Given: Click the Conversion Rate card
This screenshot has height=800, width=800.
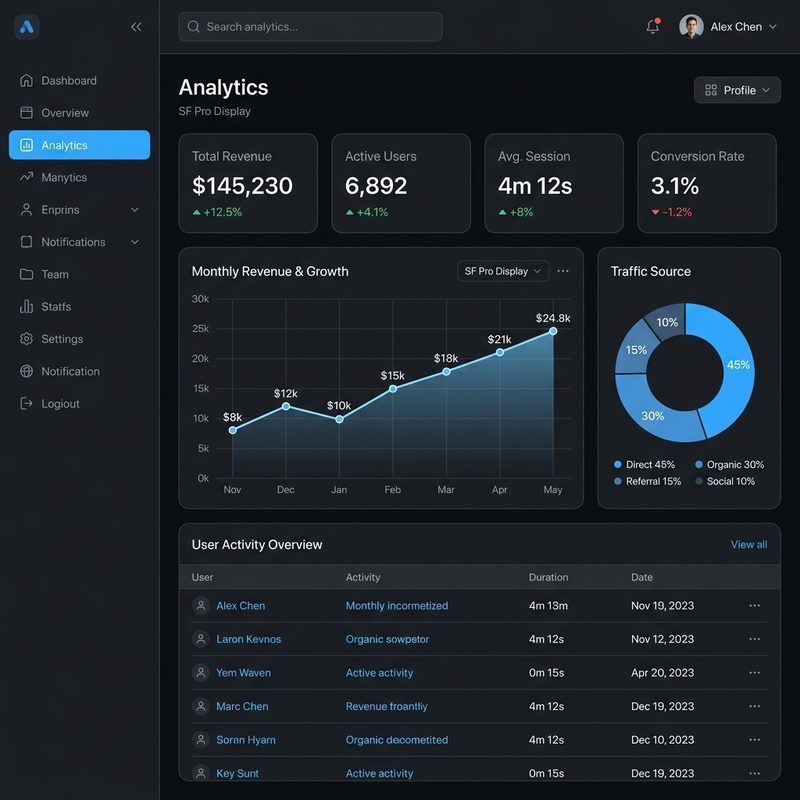Looking at the screenshot, I should pyautogui.click(x=707, y=183).
